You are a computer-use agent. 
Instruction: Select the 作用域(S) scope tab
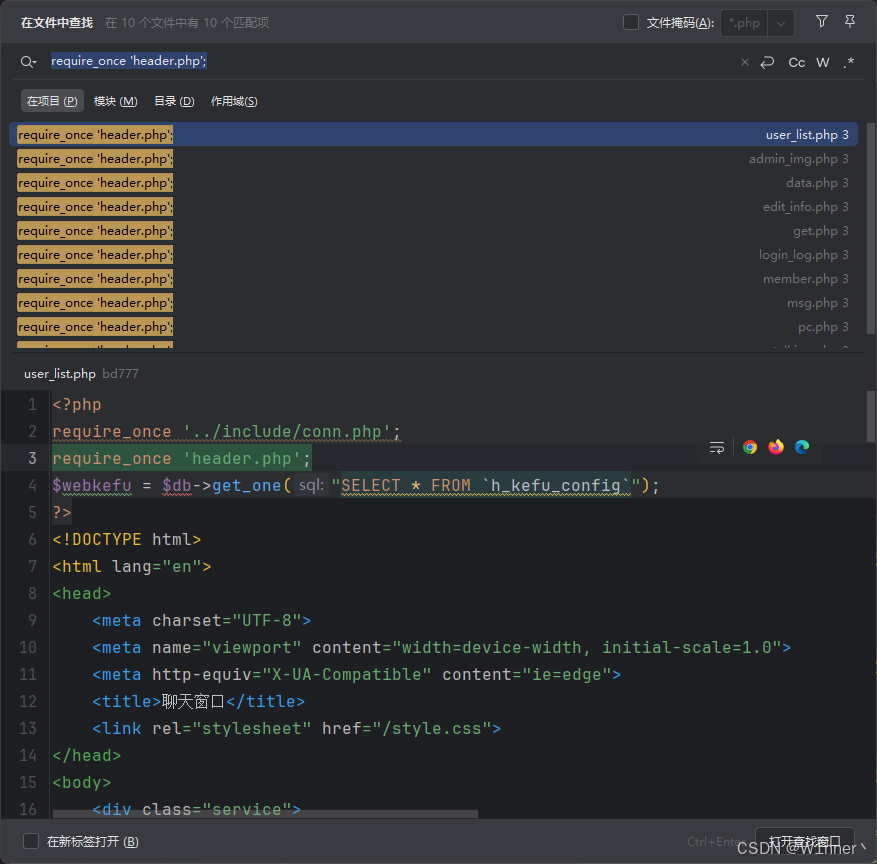[234, 101]
